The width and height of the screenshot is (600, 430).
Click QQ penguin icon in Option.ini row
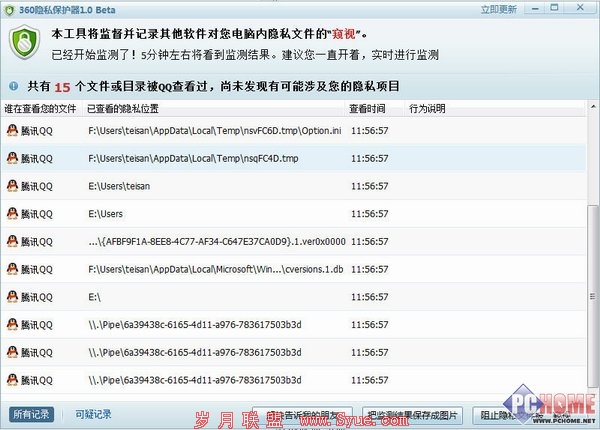pyautogui.click(x=12, y=130)
